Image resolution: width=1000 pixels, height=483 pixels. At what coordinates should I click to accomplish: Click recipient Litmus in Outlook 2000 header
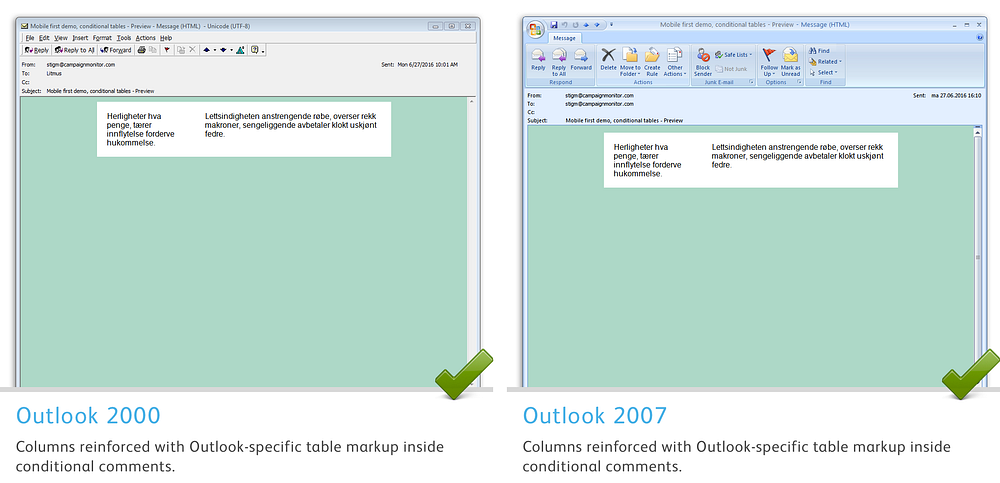(x=54, y=73)
